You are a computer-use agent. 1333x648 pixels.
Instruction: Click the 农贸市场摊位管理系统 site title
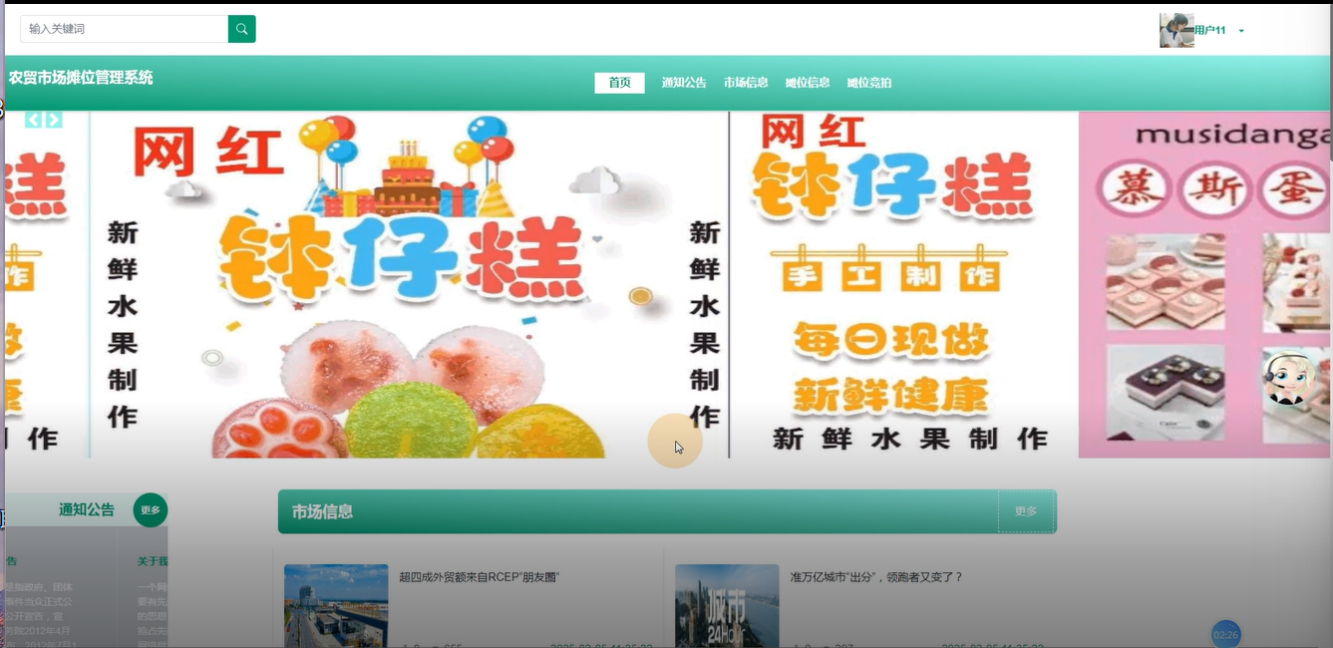coord(81,77)
